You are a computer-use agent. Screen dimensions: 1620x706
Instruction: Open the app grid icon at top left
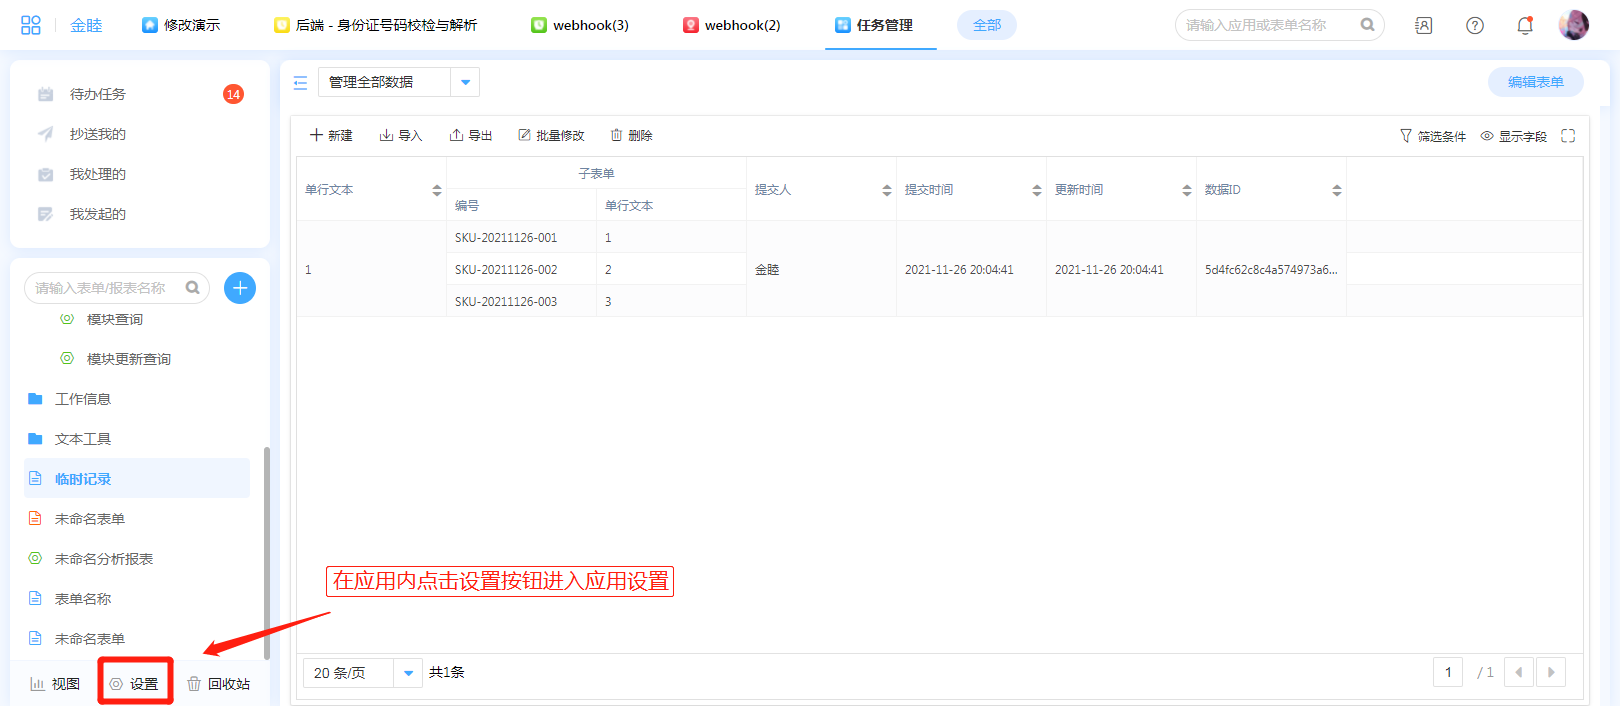[x=31, y=25]
